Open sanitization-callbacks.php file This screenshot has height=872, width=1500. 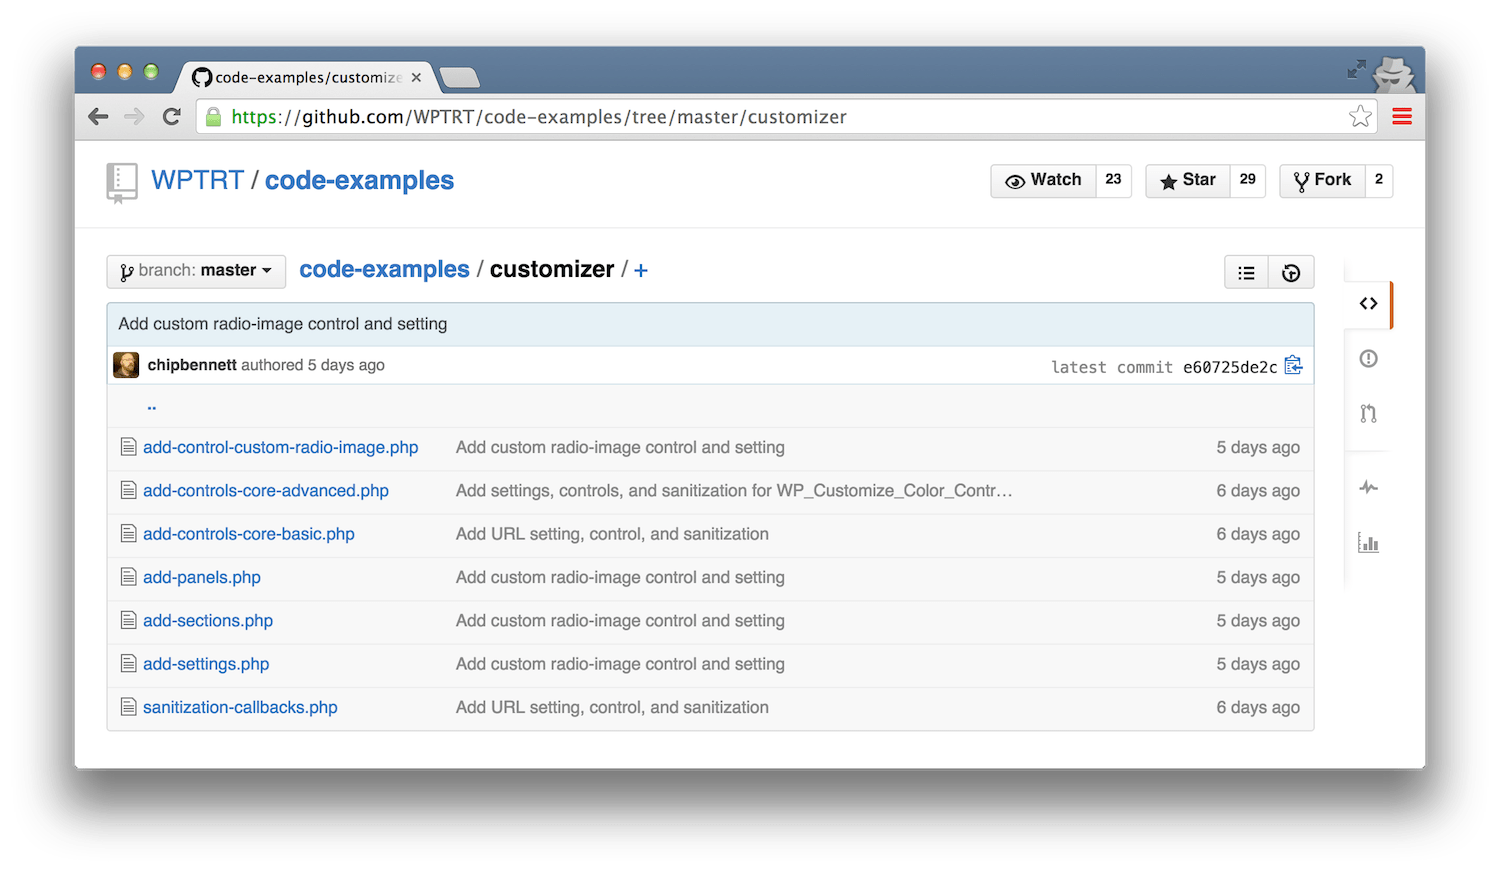pos(240,707)
